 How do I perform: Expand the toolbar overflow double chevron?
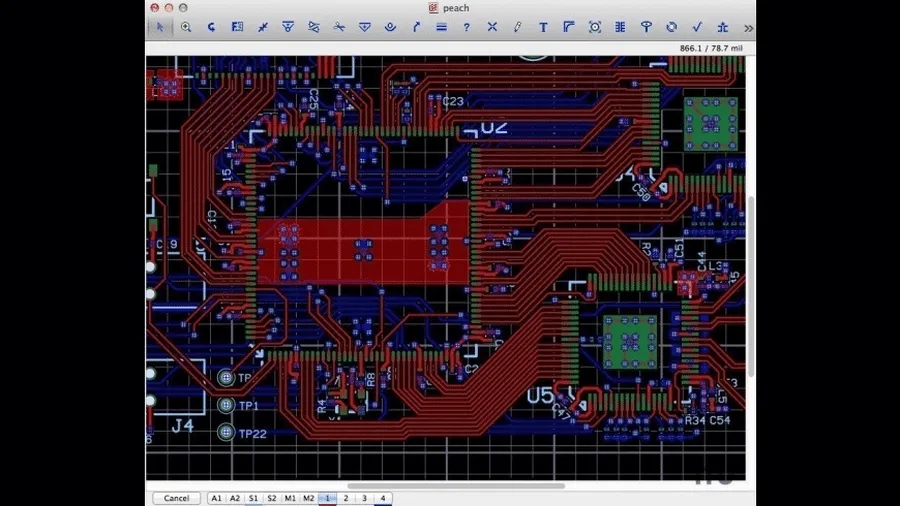tap(748, 28)
